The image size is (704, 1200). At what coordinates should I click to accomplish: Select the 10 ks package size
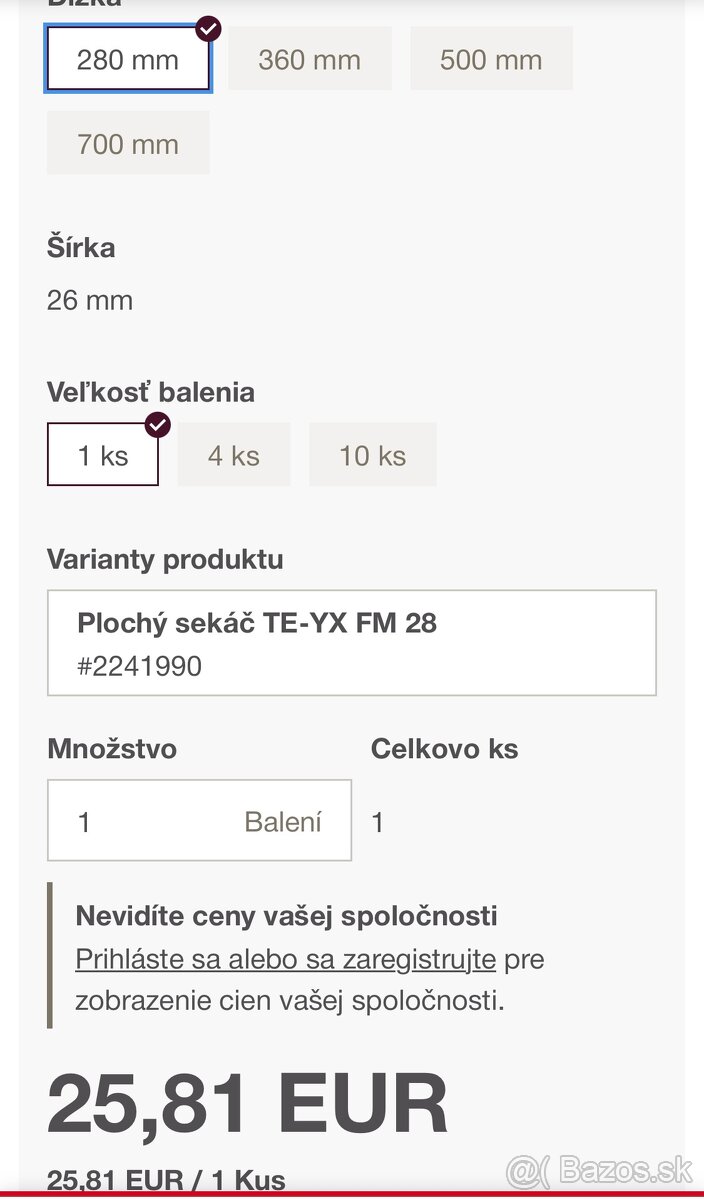(372, 456)
